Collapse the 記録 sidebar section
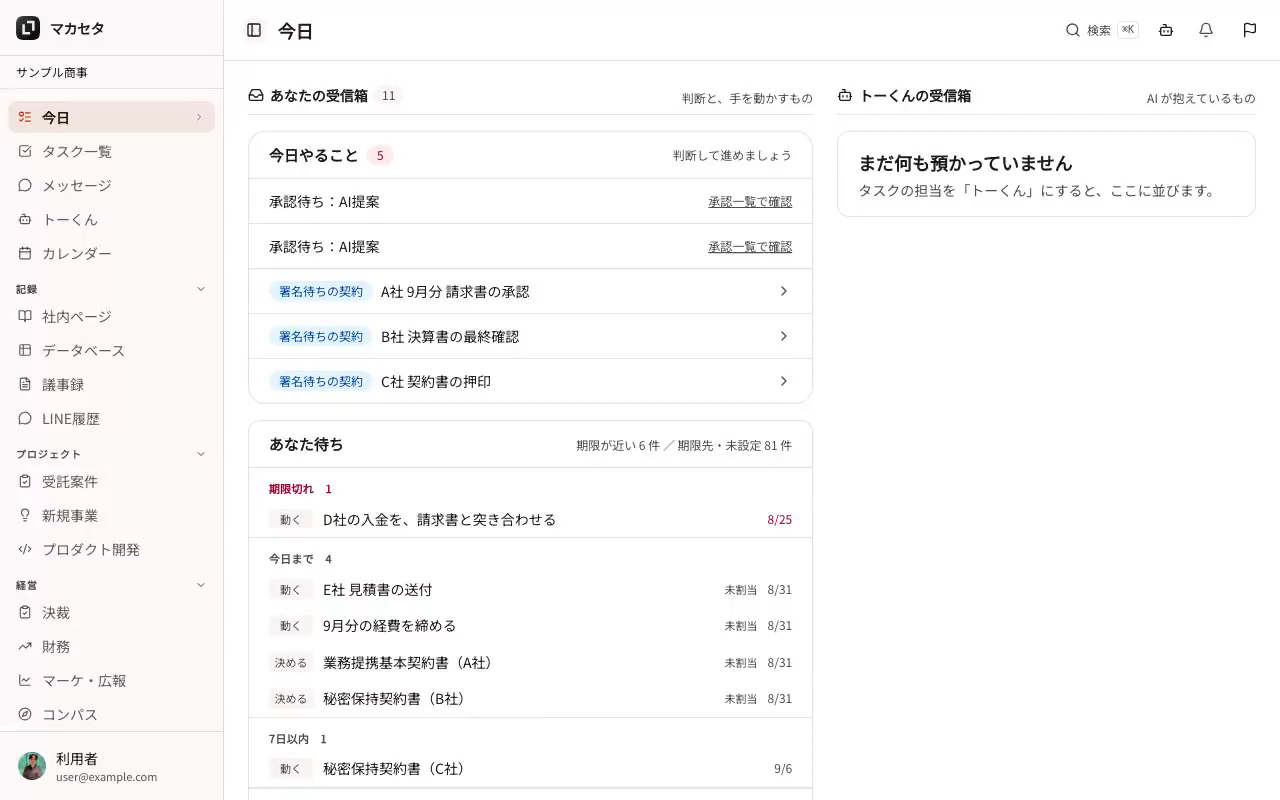1280x800 pixels. (x=200, y=289)
